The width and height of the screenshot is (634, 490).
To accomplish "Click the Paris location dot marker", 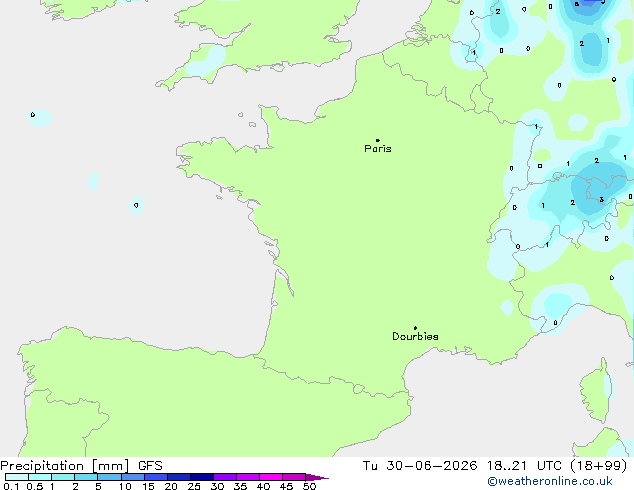I will pyautogui.click(x=378, y=140).
